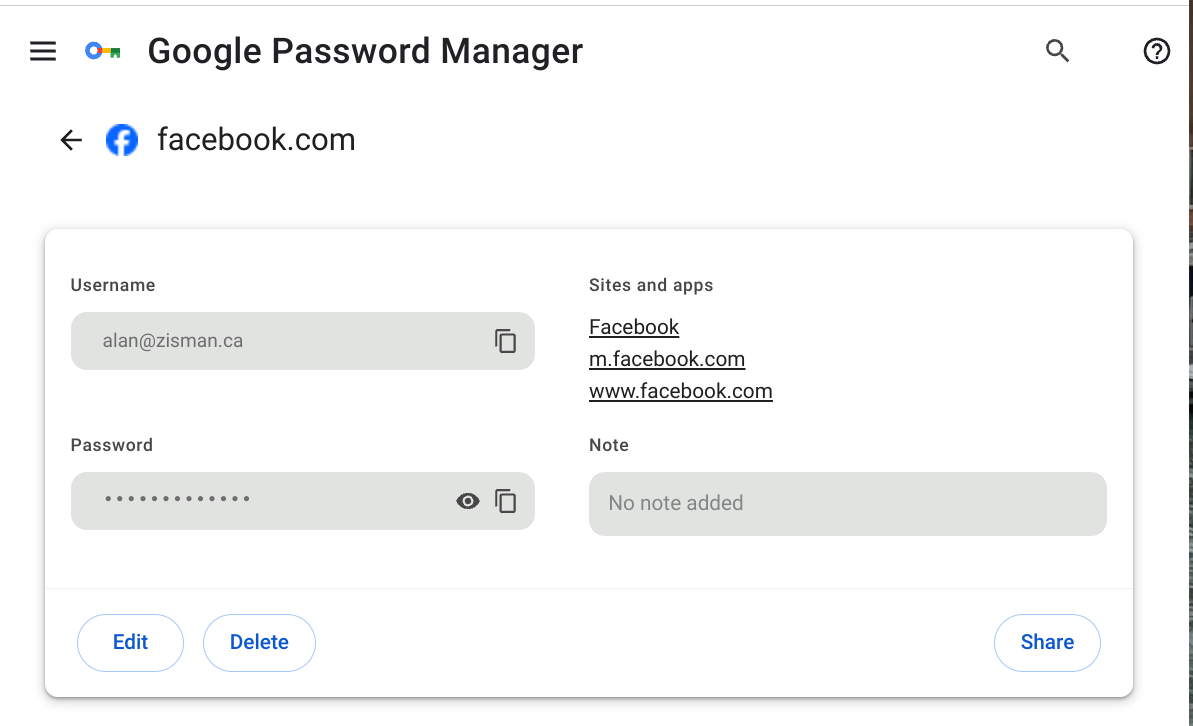Open the m.facebook.com link
This screenshot has width=1193, height=726.
pyautogui.click(x=666, y=359)
